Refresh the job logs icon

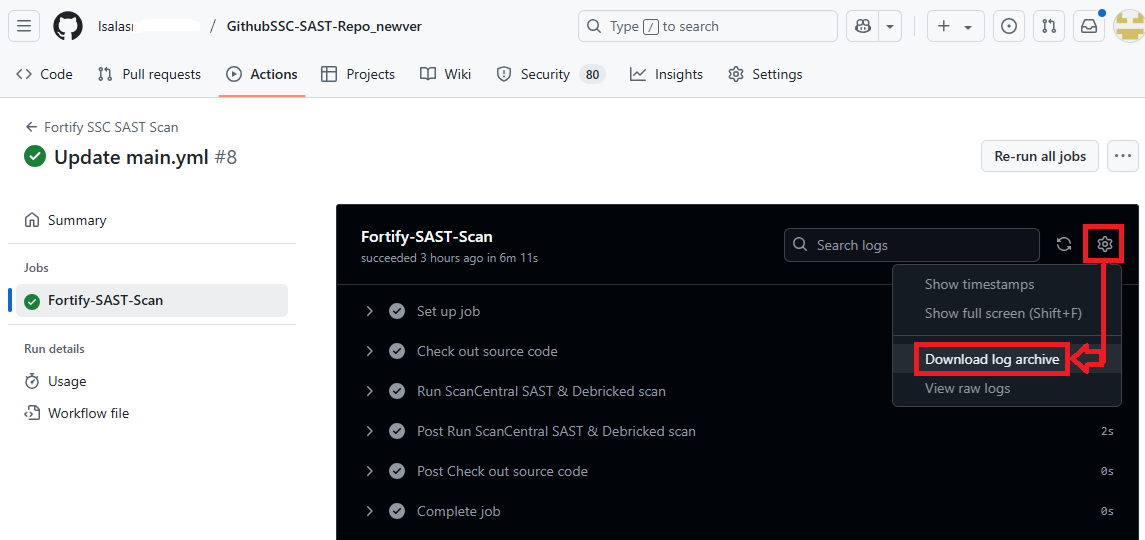tap(1064, 245)
